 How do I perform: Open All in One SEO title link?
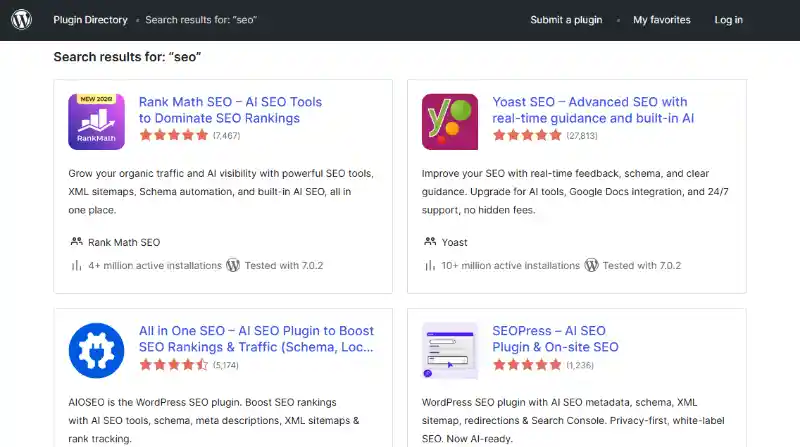(256, 339)
